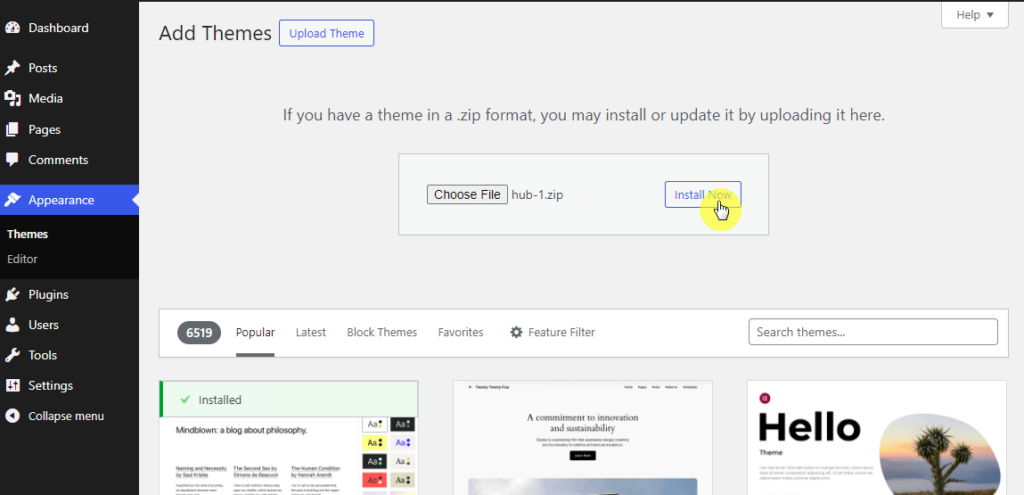Viewport: 1024px width, 495px height.
Task: Open the Tools menu label
Action: click(42, 355)
